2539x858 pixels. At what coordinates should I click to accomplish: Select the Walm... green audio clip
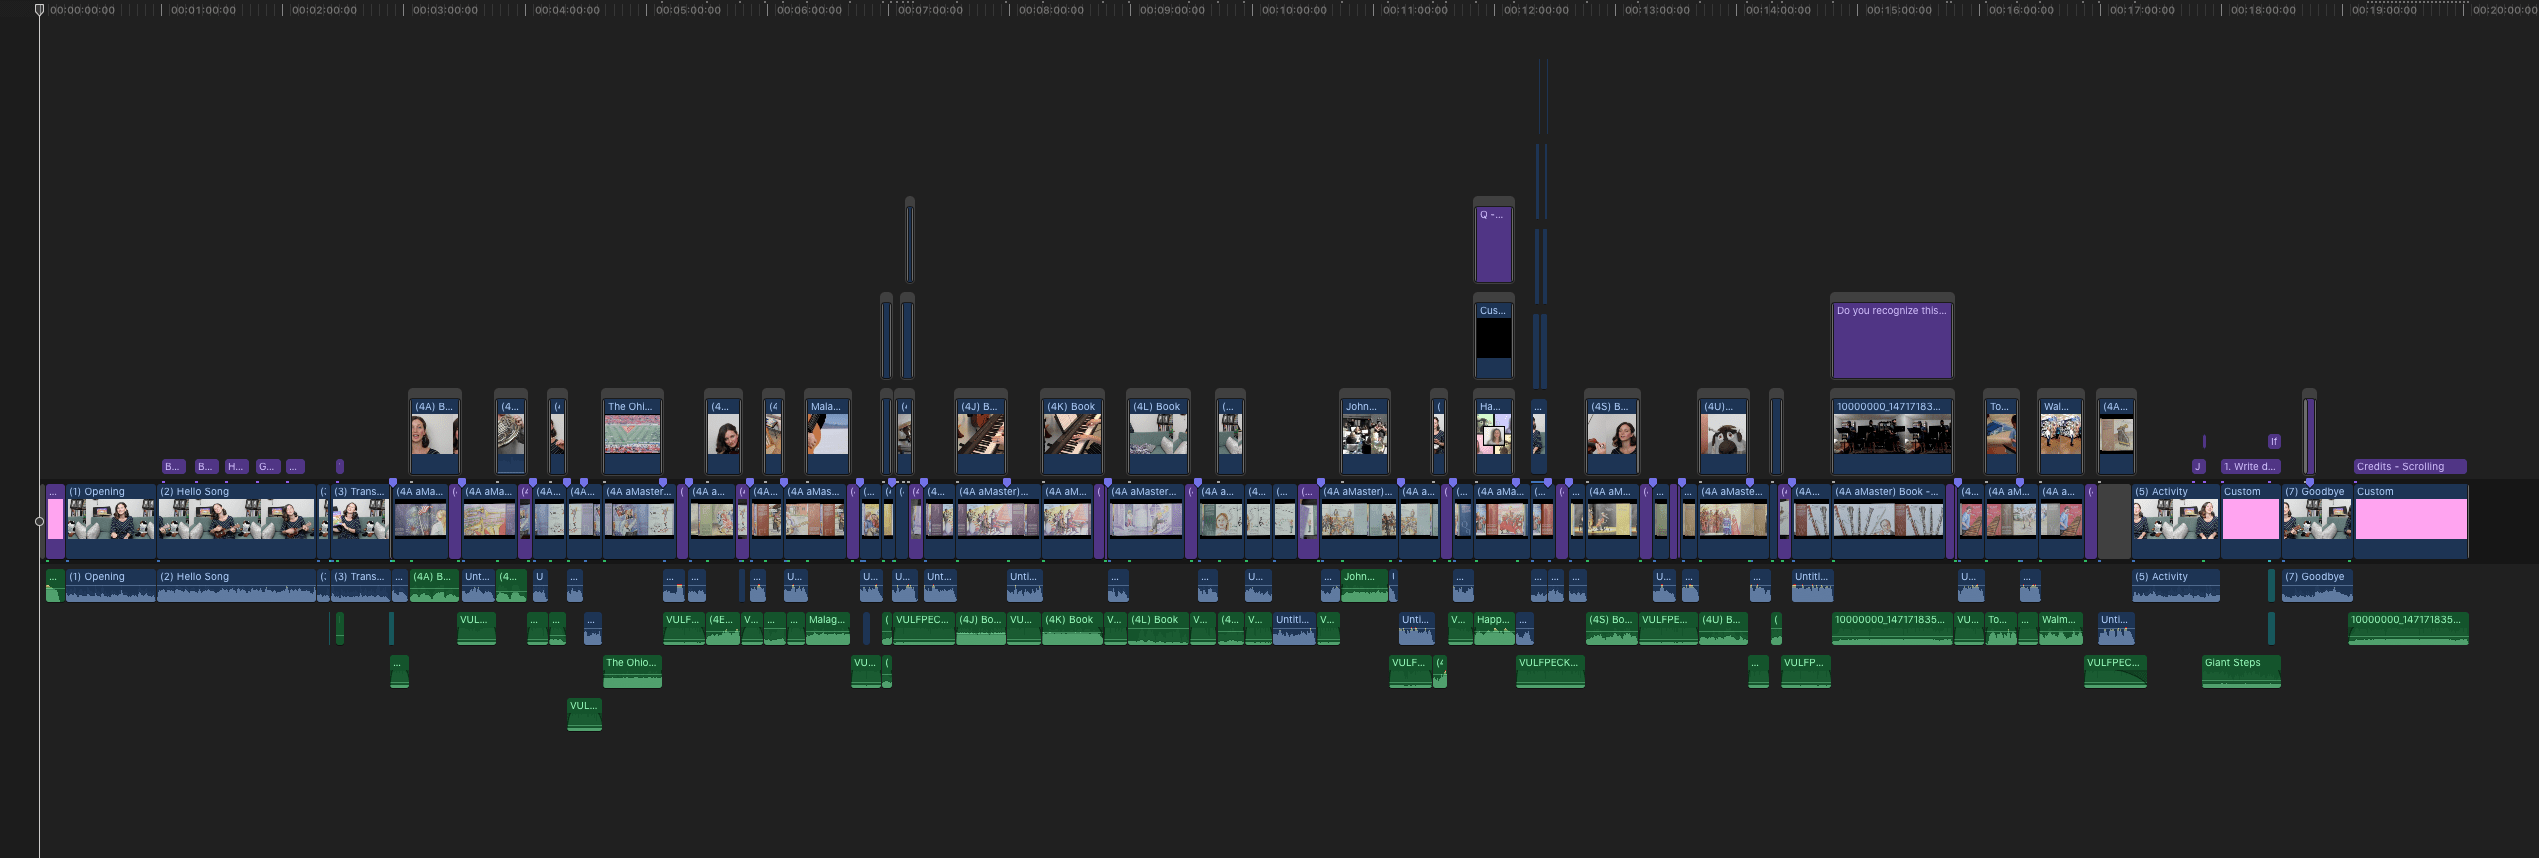[2061, 628]
